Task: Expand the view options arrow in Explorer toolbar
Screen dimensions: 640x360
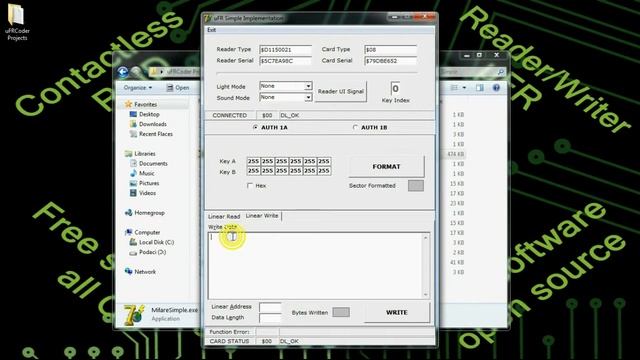Action: coord(464,88)
